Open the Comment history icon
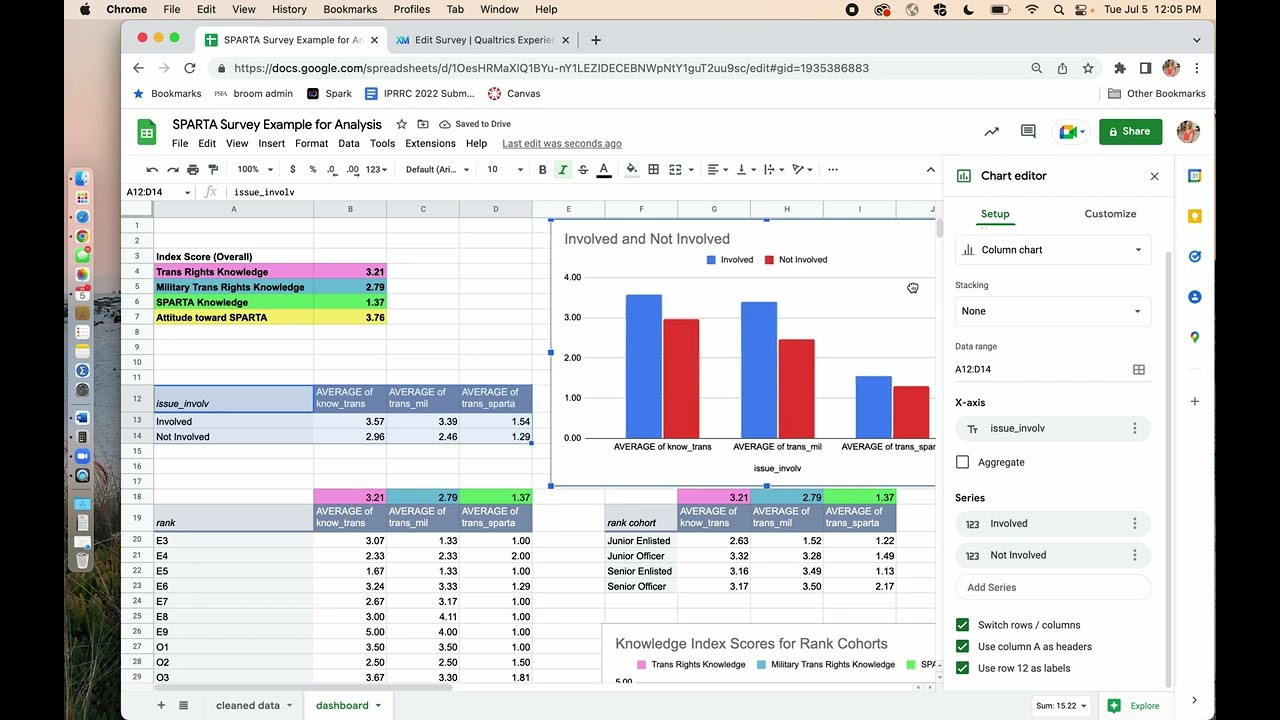The image size is (1280, 720). (x=1028, y=131)
